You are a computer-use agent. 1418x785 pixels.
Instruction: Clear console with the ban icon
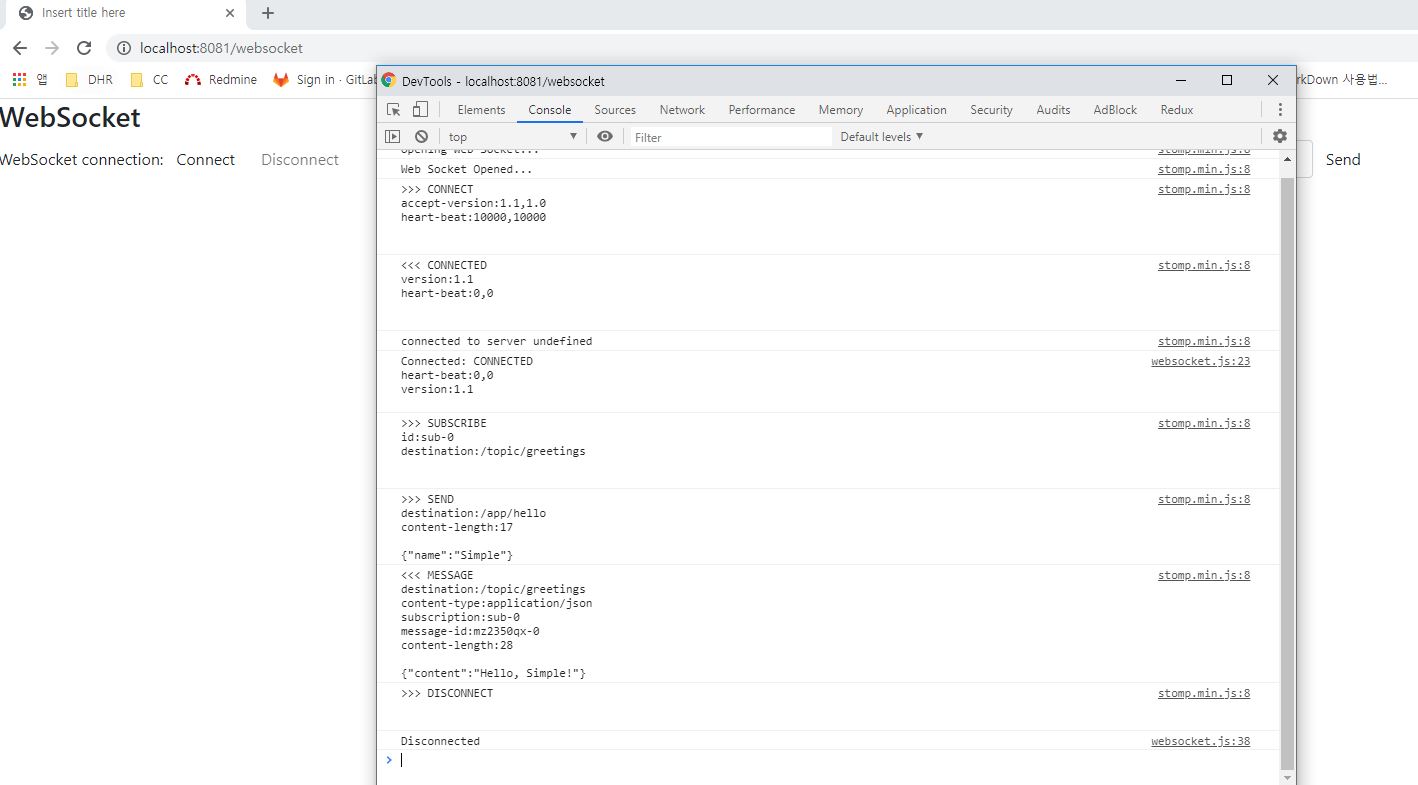421,136
